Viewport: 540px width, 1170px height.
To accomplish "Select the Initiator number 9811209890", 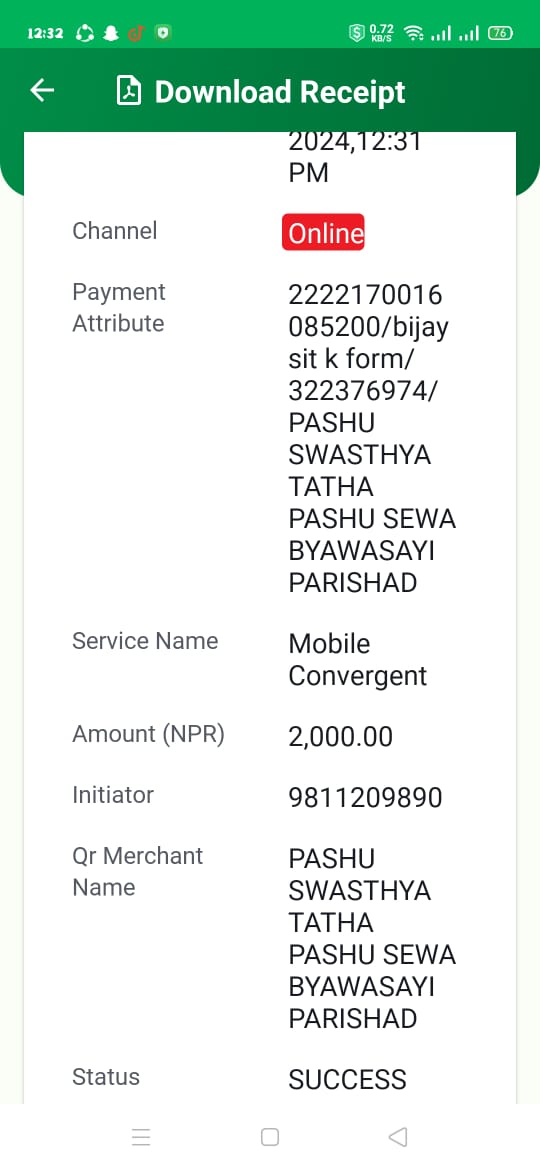I will point(365,798).
